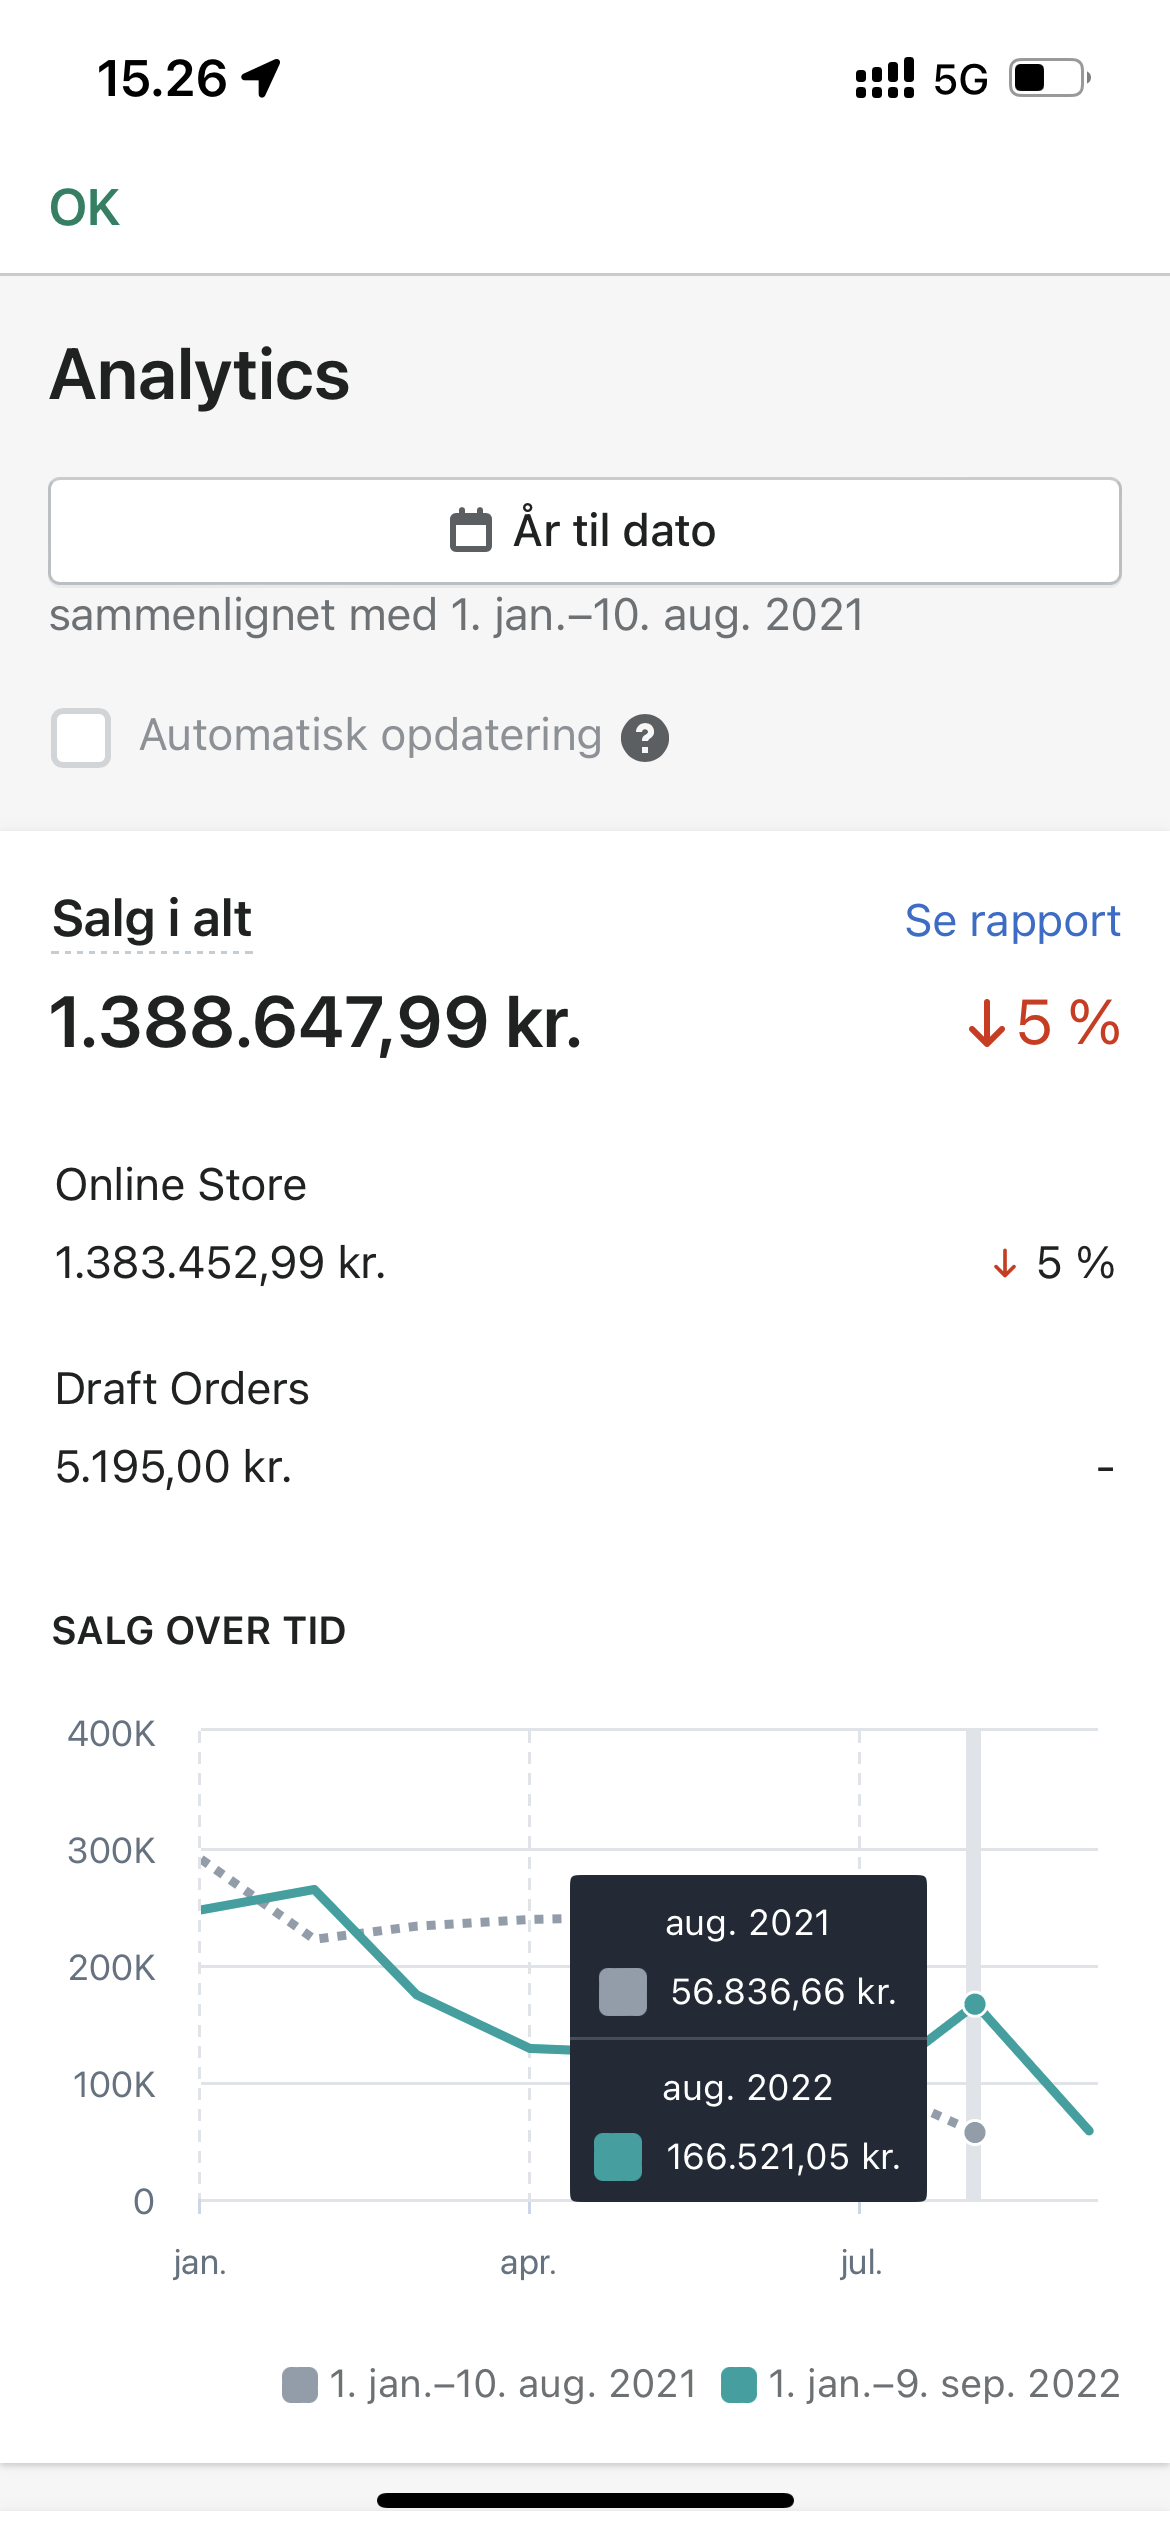The image size is (1170, 2532).
Task: Open the Se rapport link
Action: click(1012, 921)
